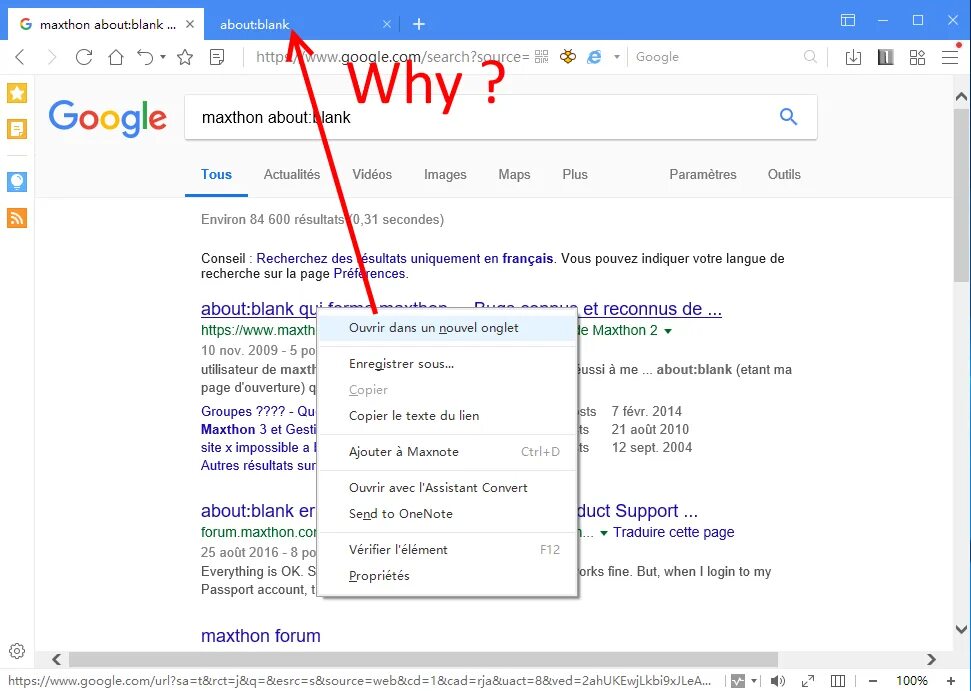Select 'Send to OneNote' menu entry
The width and height of the screenshot is (971, 691).
coord(447,513)
